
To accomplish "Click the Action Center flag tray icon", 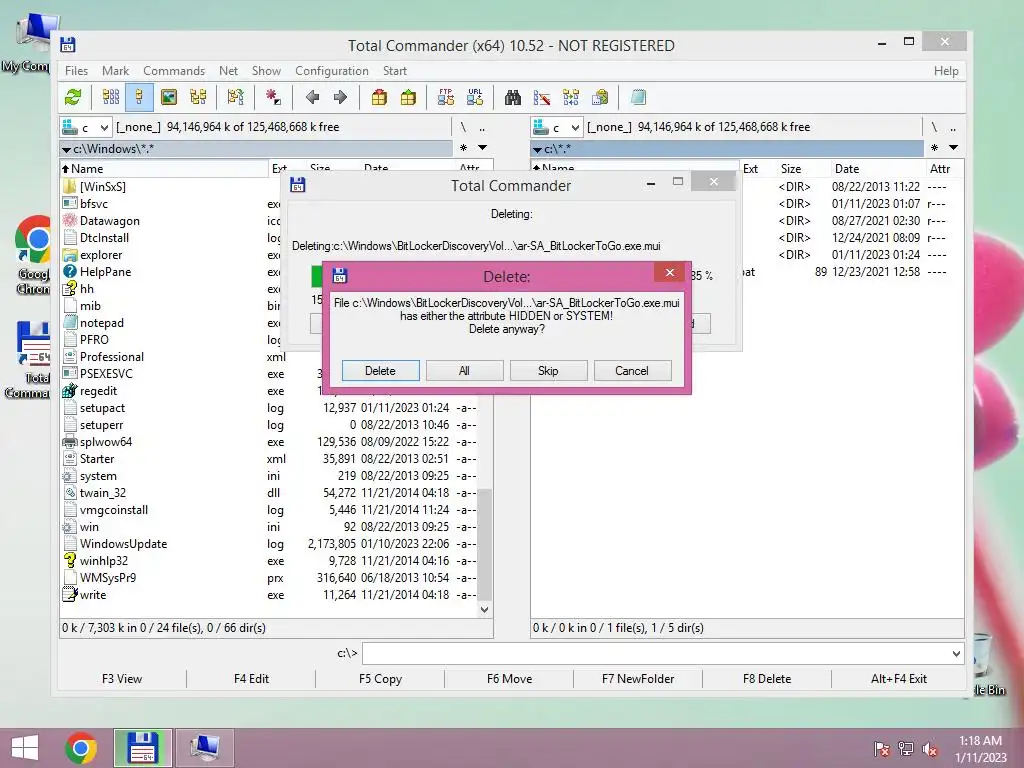I will click(882, 749).
